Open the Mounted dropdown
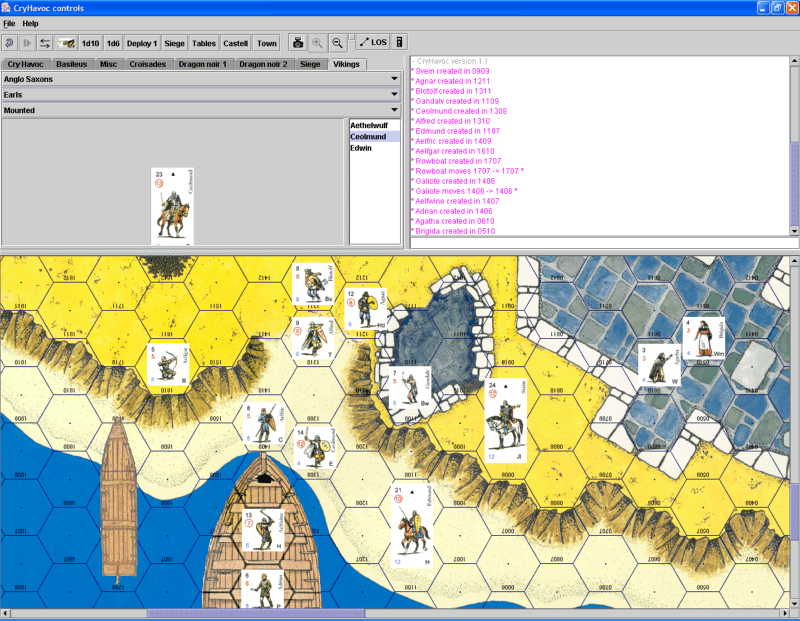This screenshot has height=621, width=800. 201,110
